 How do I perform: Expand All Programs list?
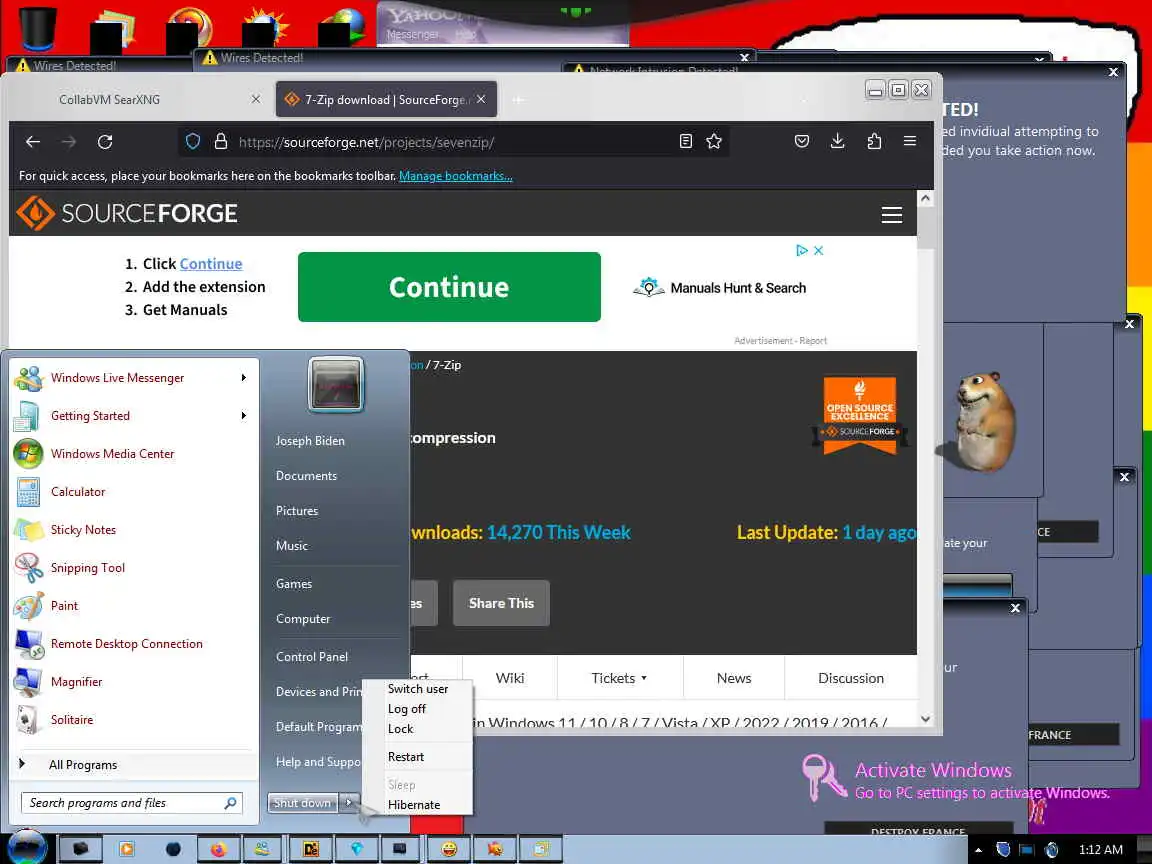tap(131, 765)
